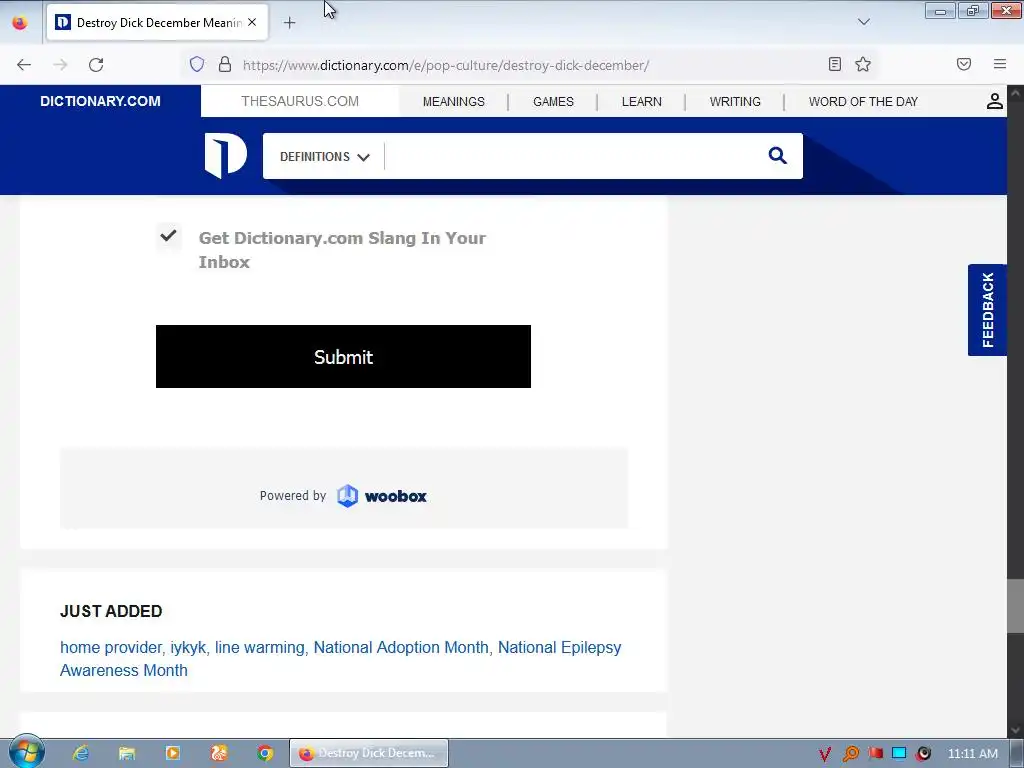Click the woobox logo
Image resolution: width=1024 pixels, height=768 pixels.
click(x=382, y=496)
